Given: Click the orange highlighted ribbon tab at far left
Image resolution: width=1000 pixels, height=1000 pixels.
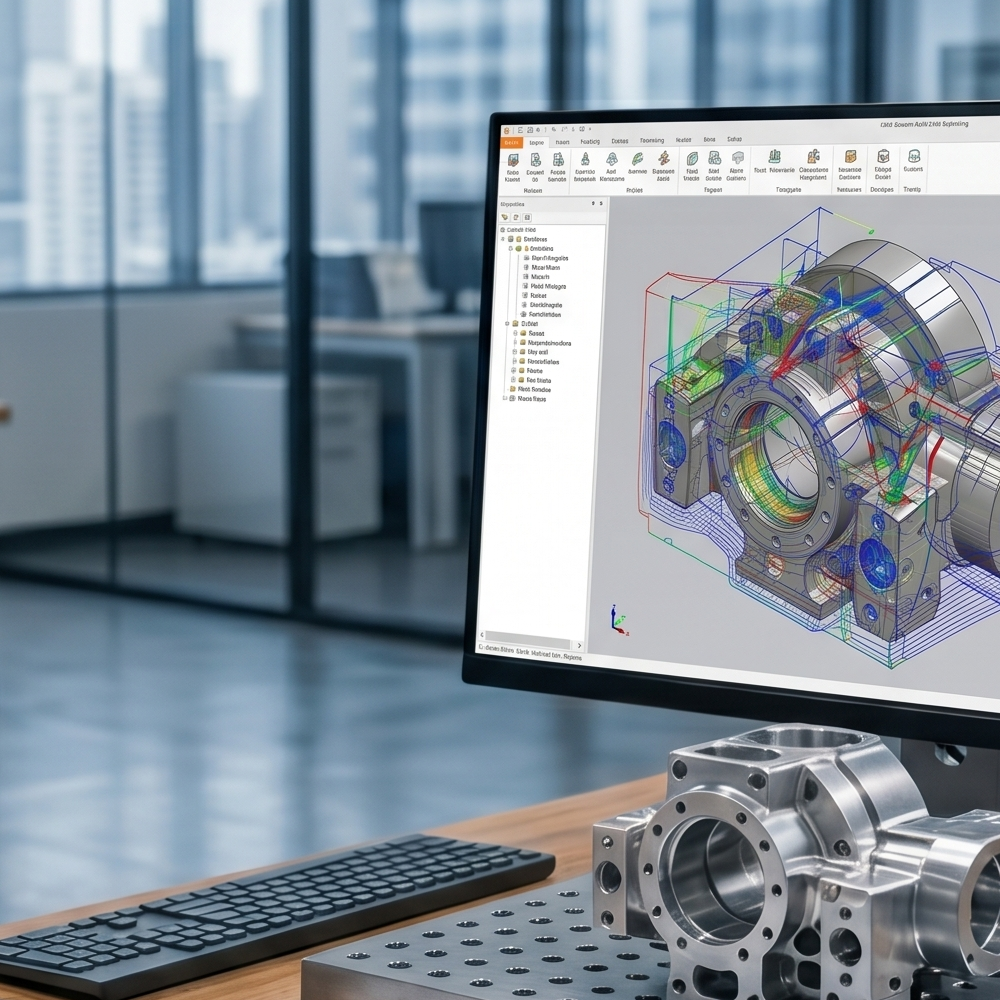Looking at the screenshot, I should pos(511,143).
